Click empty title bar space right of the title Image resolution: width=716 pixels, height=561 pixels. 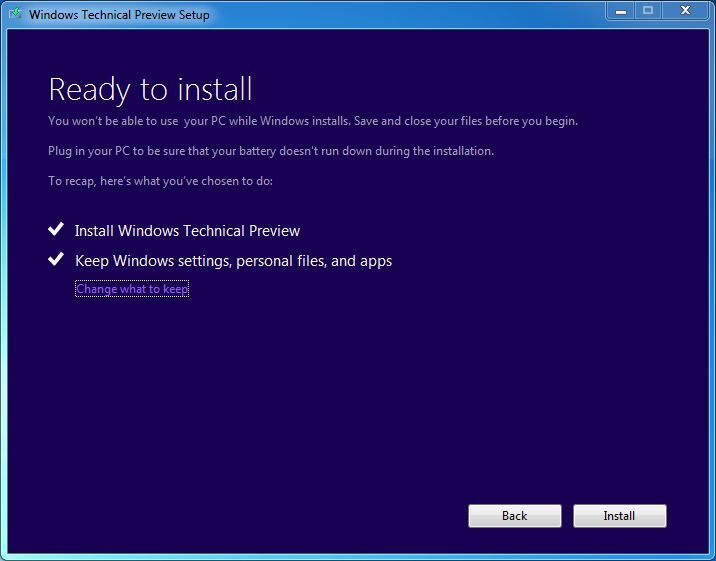tap(400, 14)
